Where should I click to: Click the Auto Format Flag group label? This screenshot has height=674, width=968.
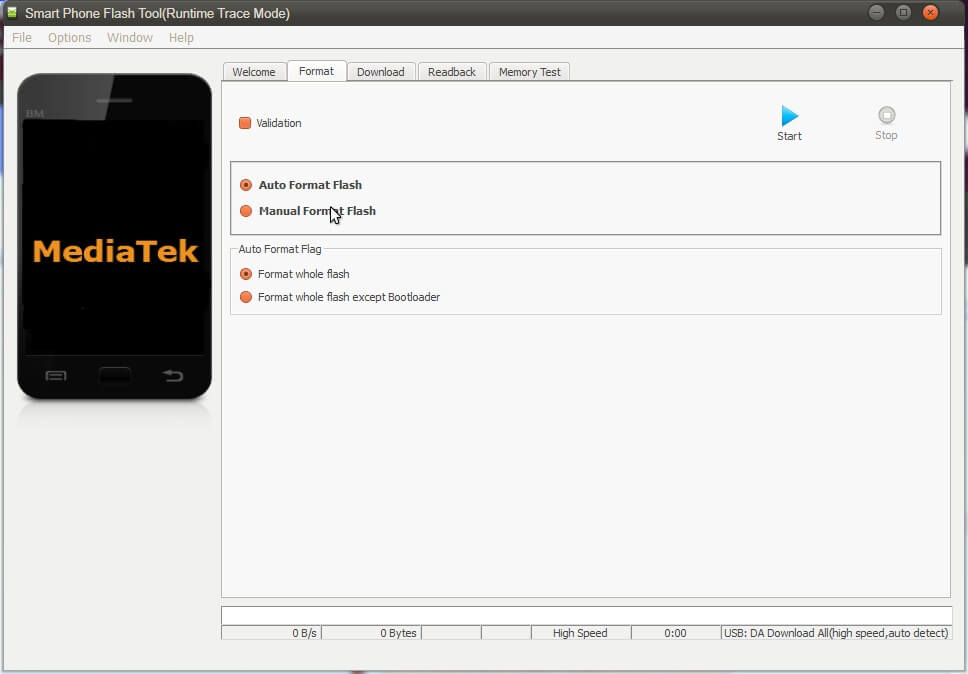coord(280,249)
